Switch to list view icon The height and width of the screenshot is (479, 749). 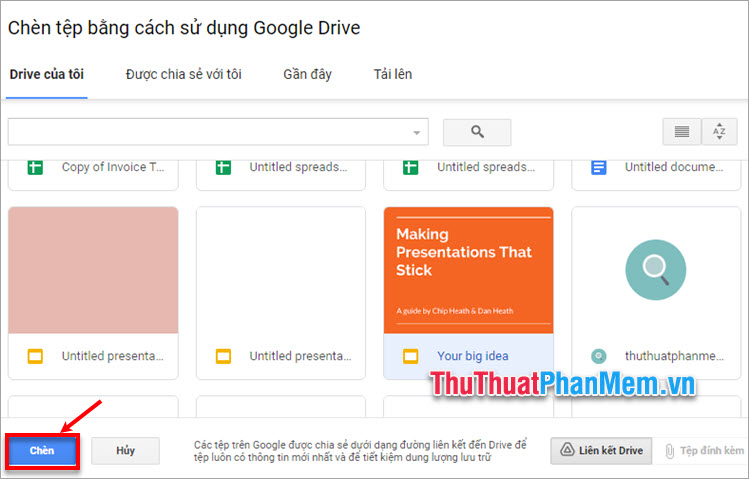[682, 132]
